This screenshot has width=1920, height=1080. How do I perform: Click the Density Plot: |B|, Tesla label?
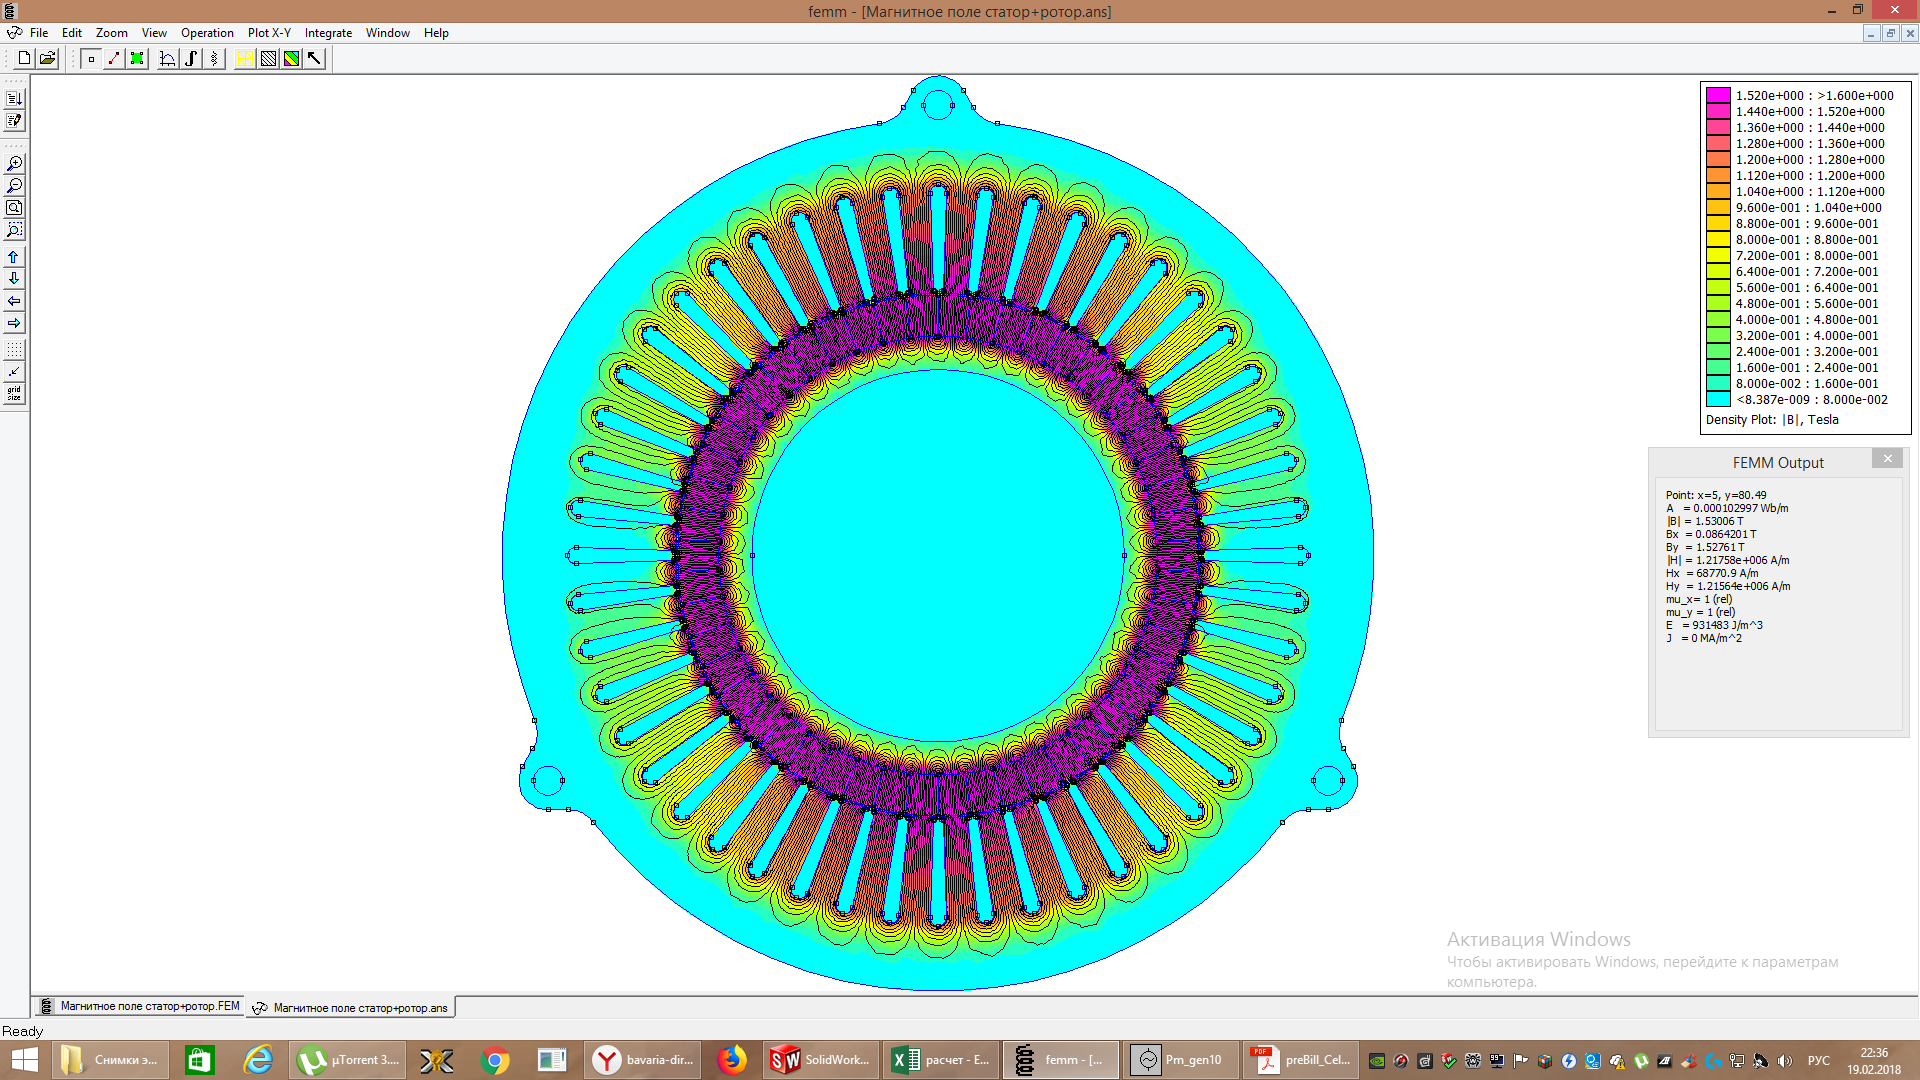click(1772, 420)
